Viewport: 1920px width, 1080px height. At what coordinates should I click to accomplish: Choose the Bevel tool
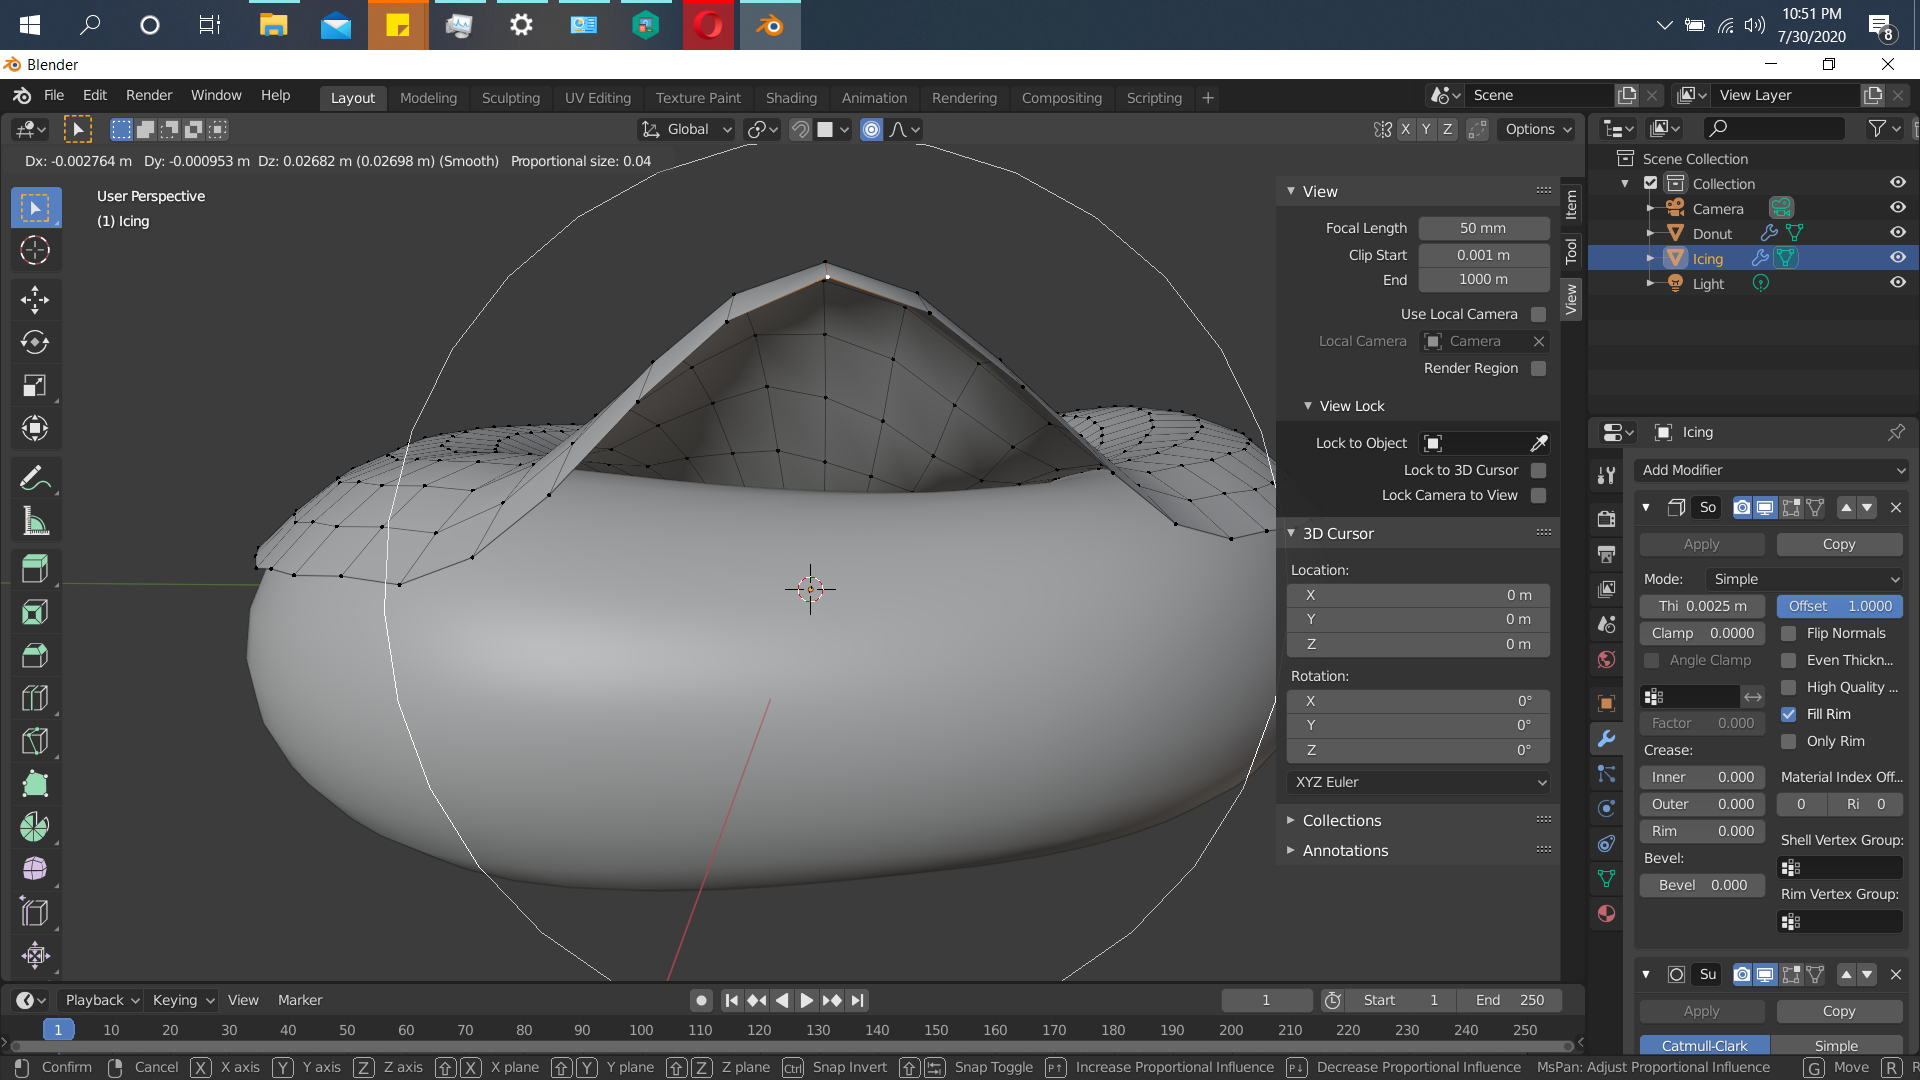[x=35, y=655]
